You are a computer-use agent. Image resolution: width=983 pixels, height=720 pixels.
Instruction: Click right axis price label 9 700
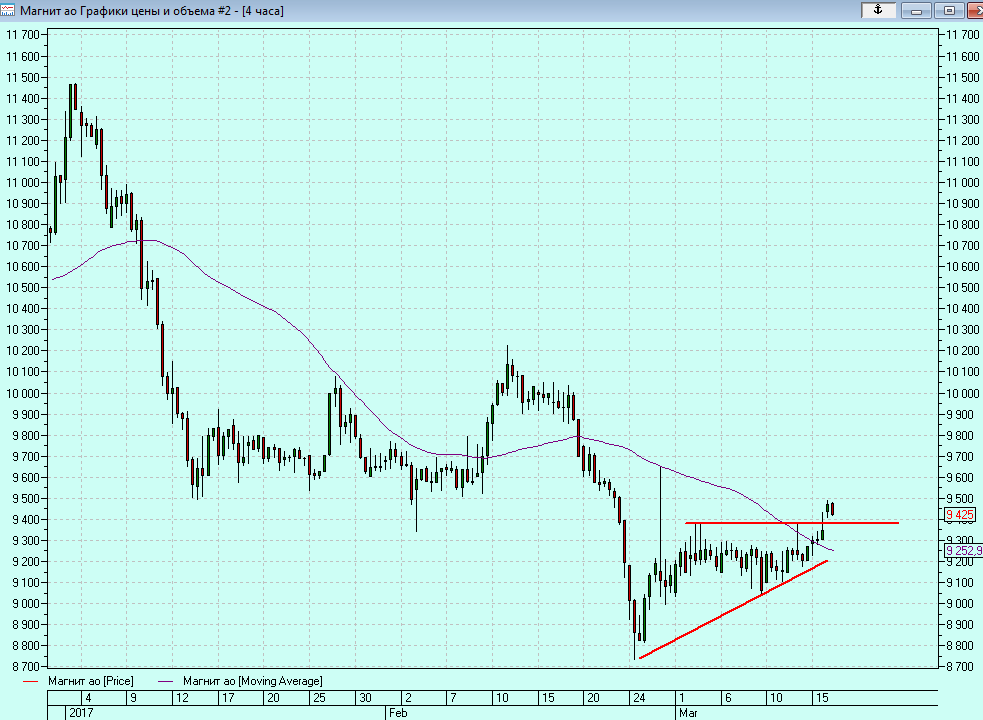pyautogui.click(x=962, y=457)
